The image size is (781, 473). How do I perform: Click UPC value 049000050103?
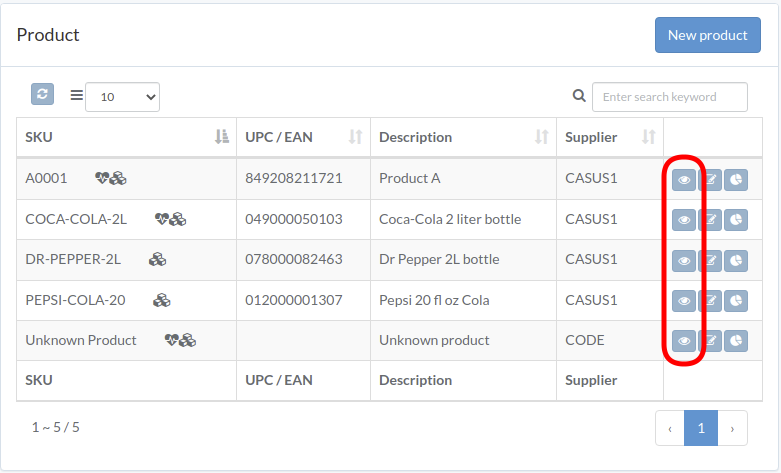pyautogui.click(x=294, y=219)
